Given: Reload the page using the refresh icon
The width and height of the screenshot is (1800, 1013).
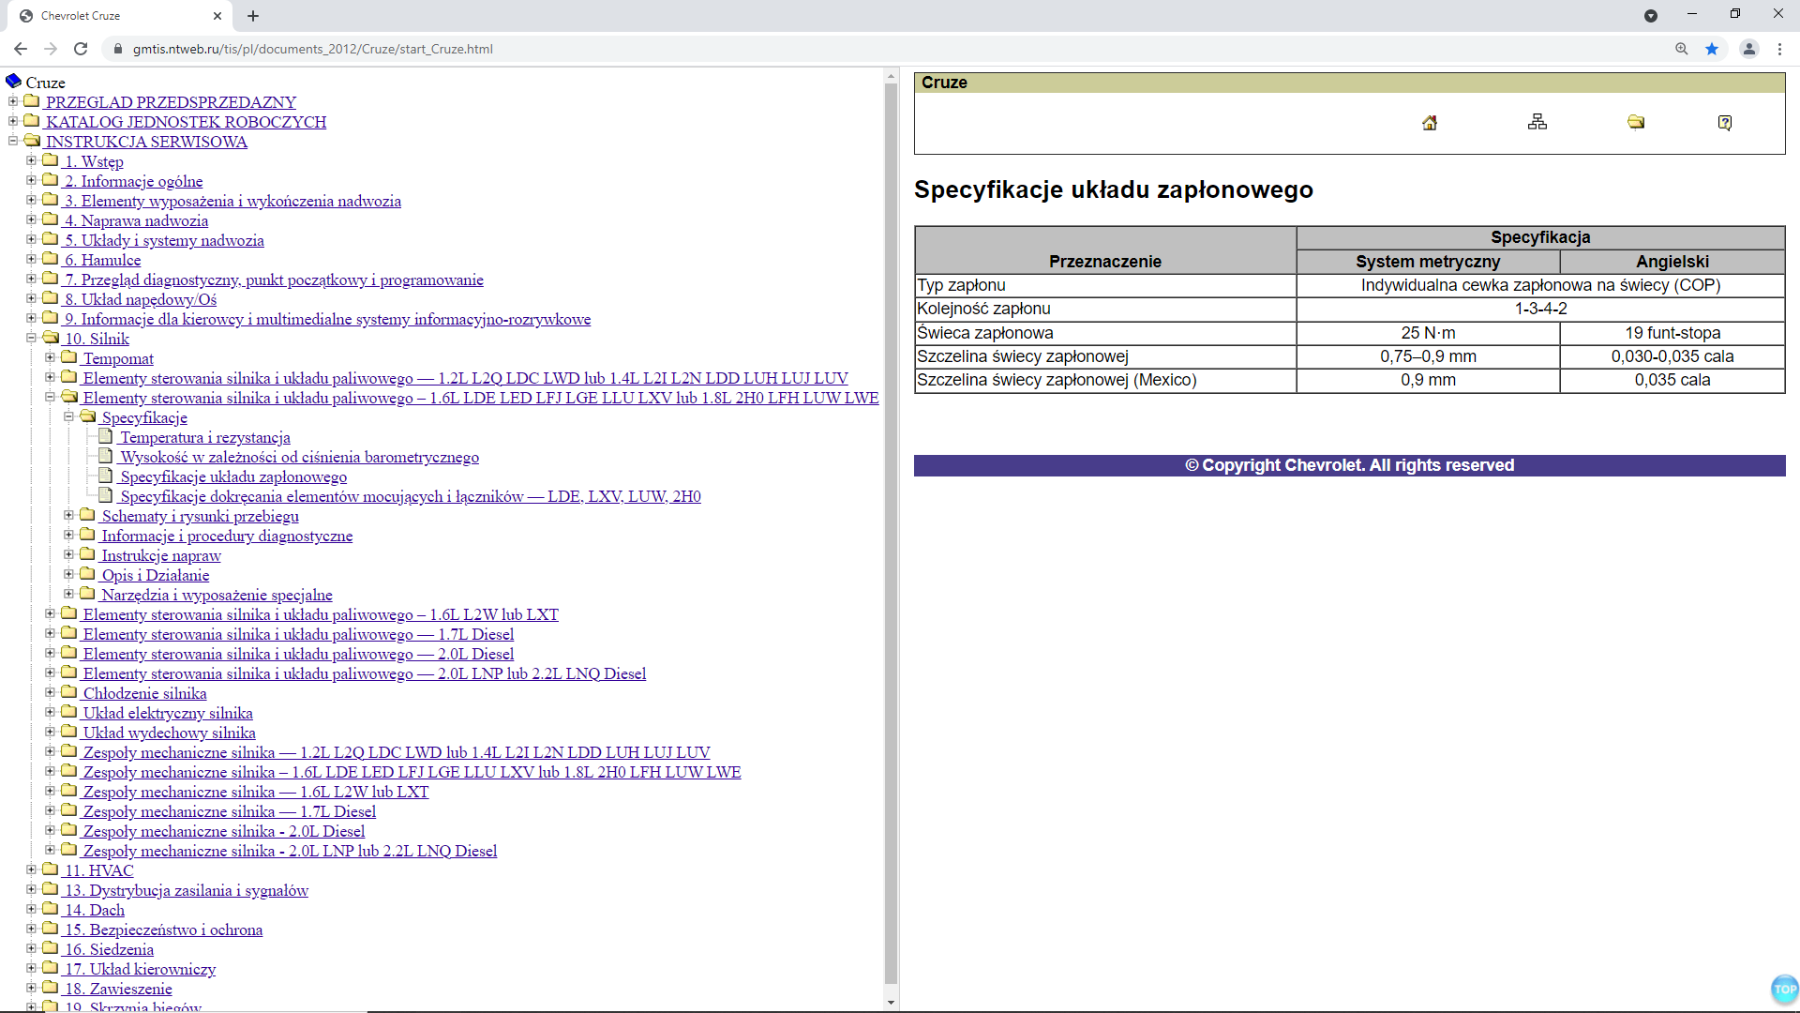Looking at the screenshot, I should point(81,49).
